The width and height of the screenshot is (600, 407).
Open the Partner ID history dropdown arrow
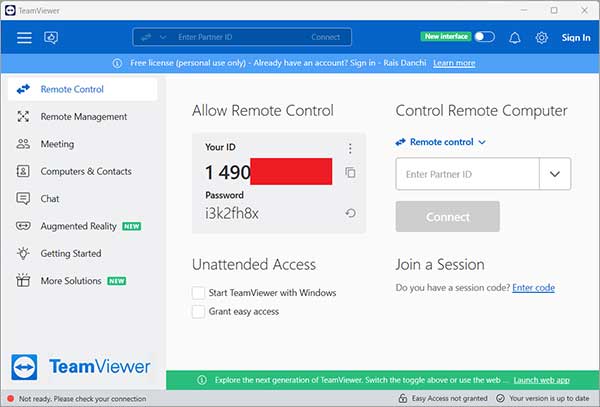point(555,174)
